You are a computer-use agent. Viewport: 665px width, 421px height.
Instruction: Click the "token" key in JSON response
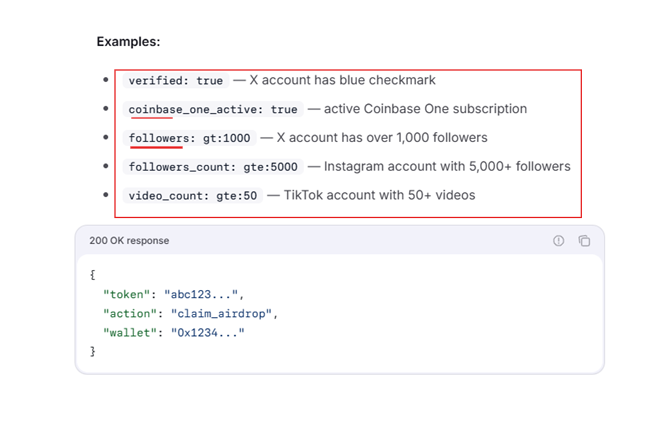point(126,294)
